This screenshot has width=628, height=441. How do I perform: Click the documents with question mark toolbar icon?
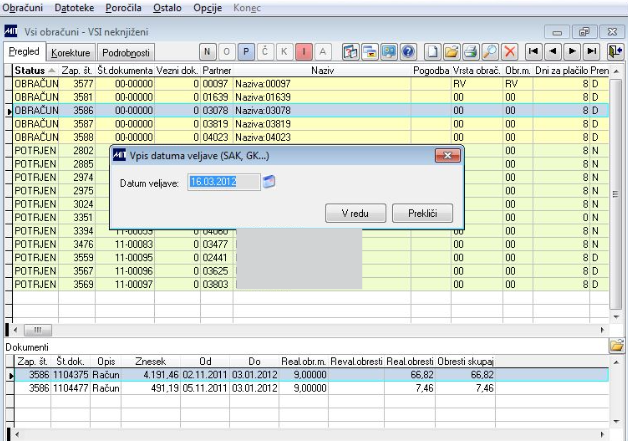[350, 52]
